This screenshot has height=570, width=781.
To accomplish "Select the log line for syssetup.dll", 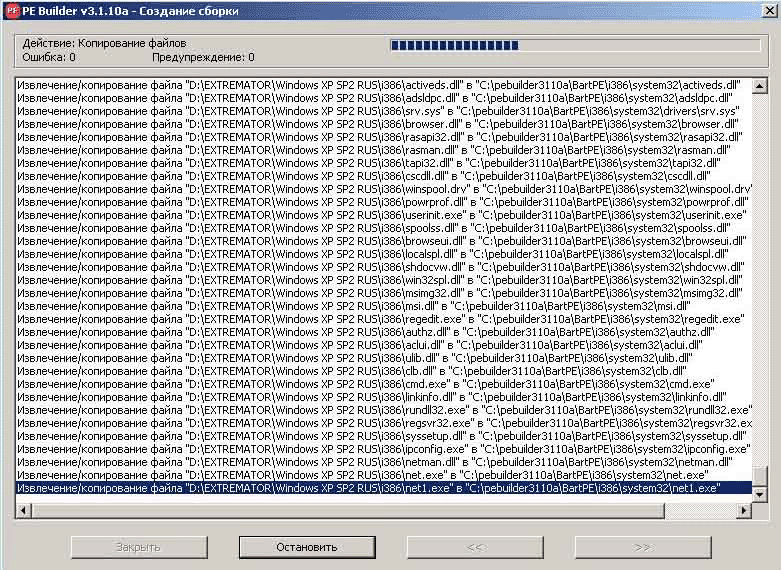I will click(x=384, y=435).
